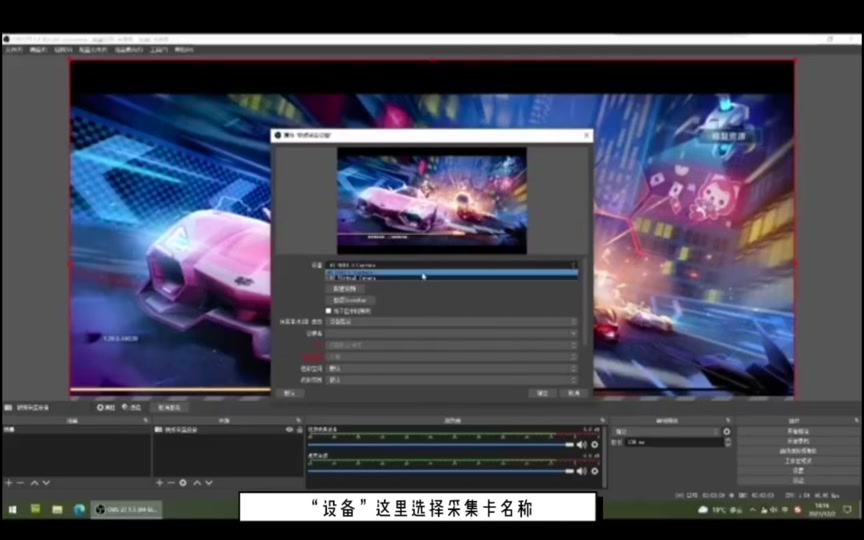Screen dimensions: 864x540
Task: Open the Resolution dropdown
Action: pyautogui.click(x=452, y=334)
